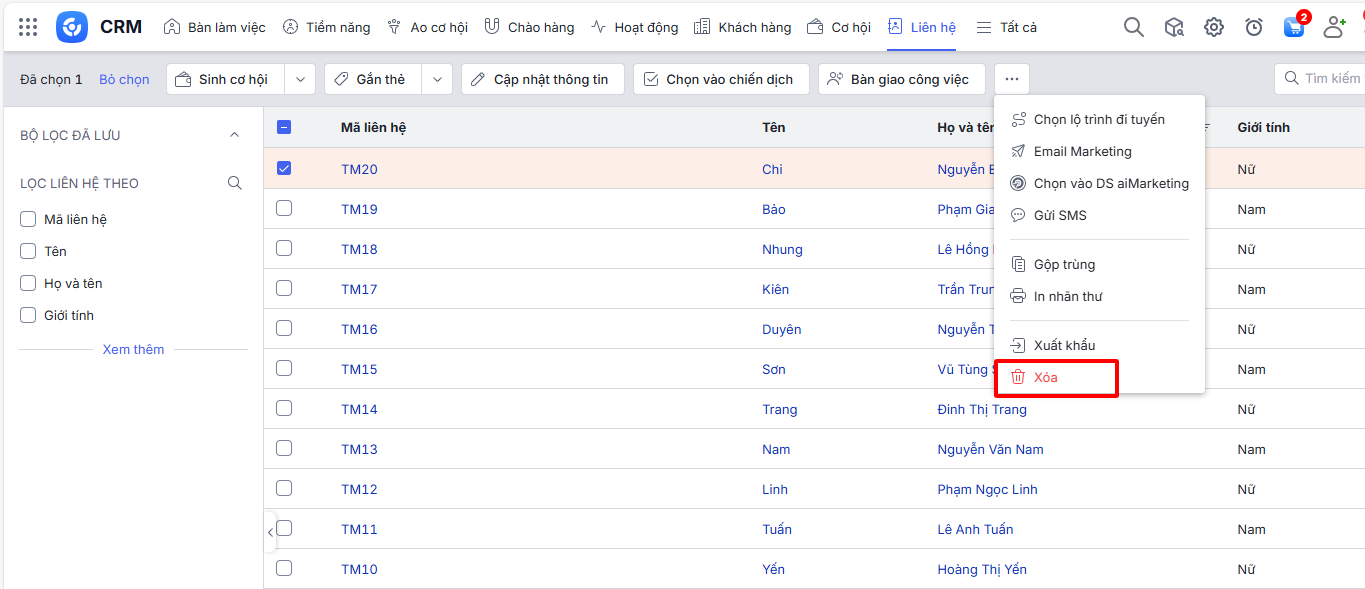1365x589 pixels.
Task: Click the CRM logo icon
Action: [72, 27]
